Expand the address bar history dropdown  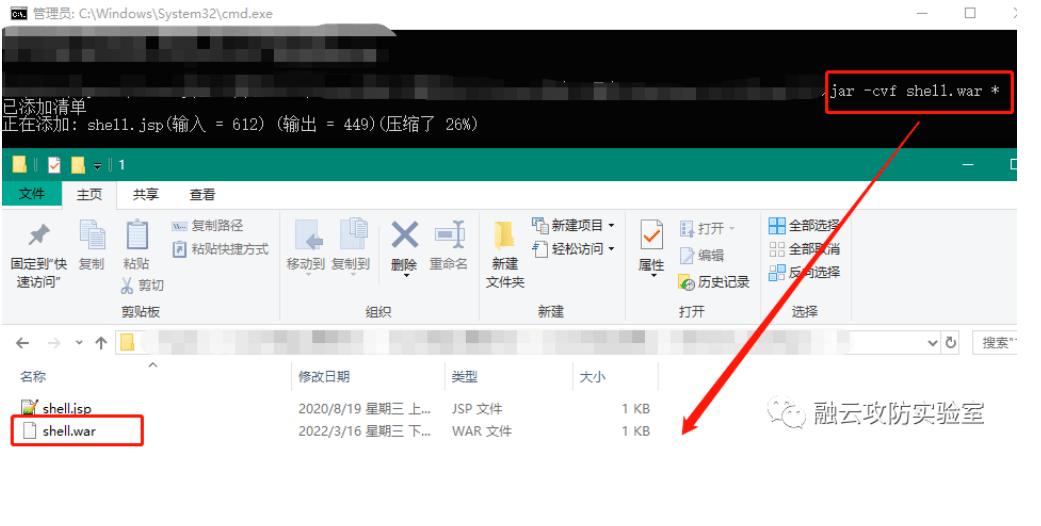(933, 343)
